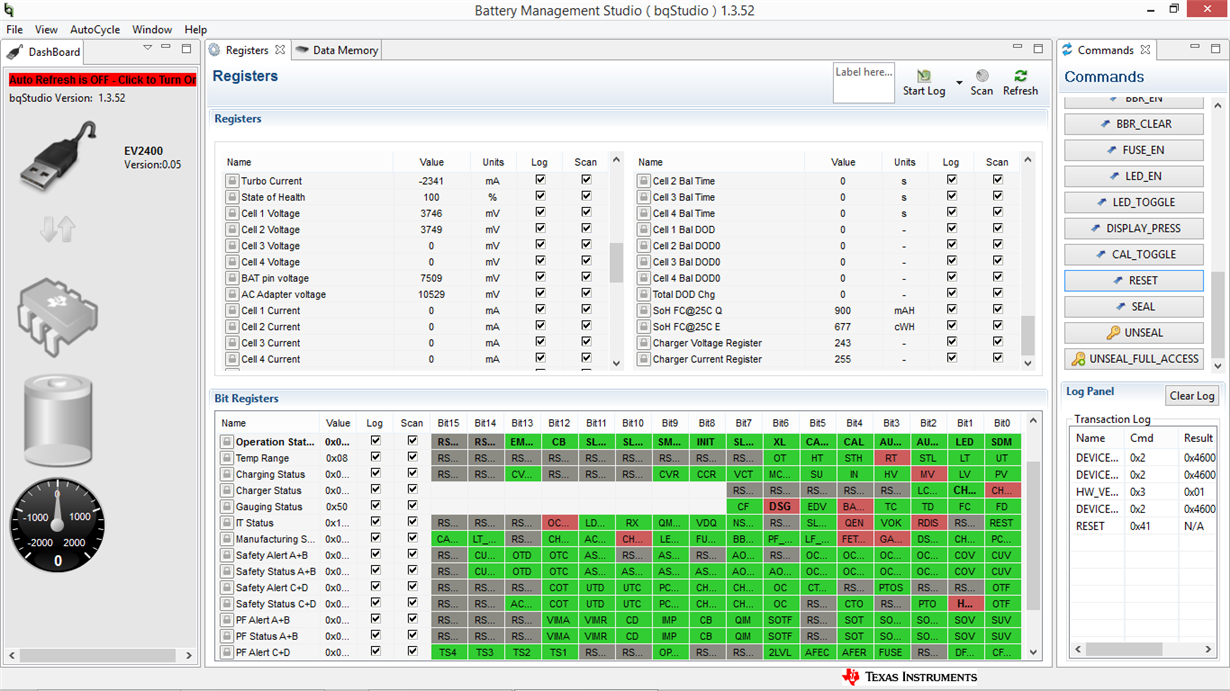This screenshot has height=691, width=1230.
Task: Open the Window menu
Action: [x=152, y=30]
